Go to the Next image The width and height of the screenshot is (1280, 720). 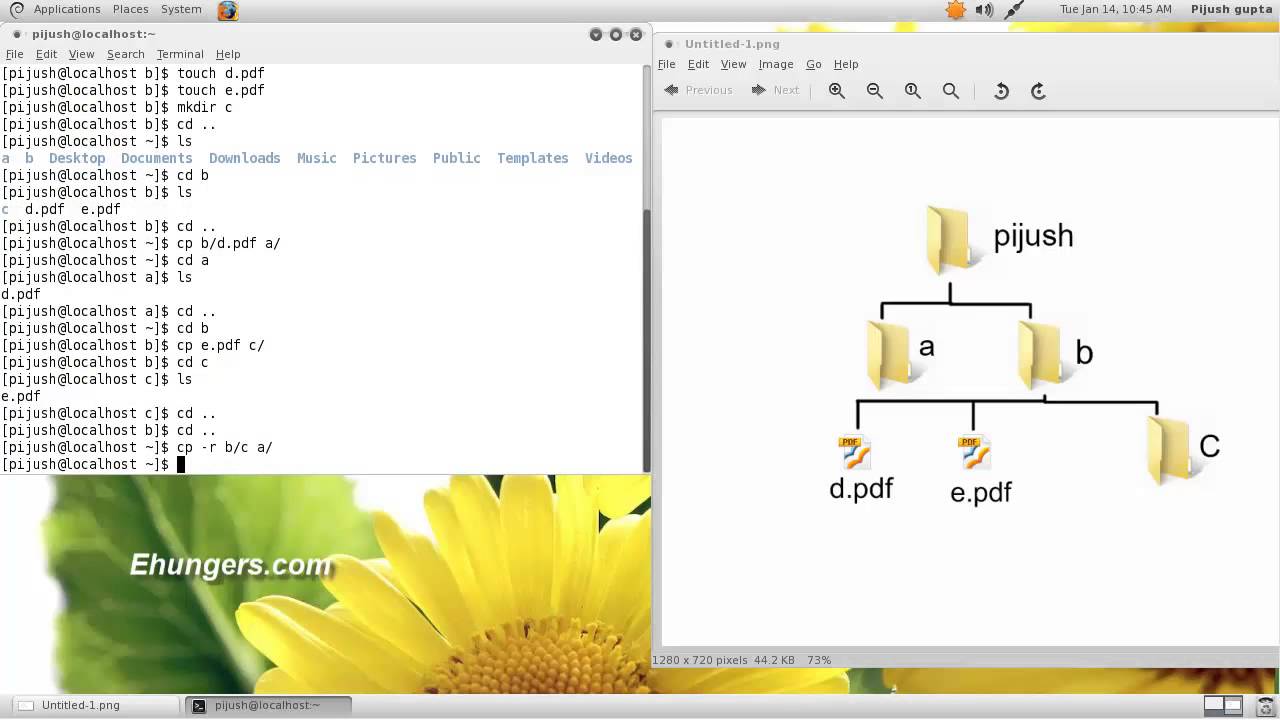pyautogui.click(x=775, y=90)
